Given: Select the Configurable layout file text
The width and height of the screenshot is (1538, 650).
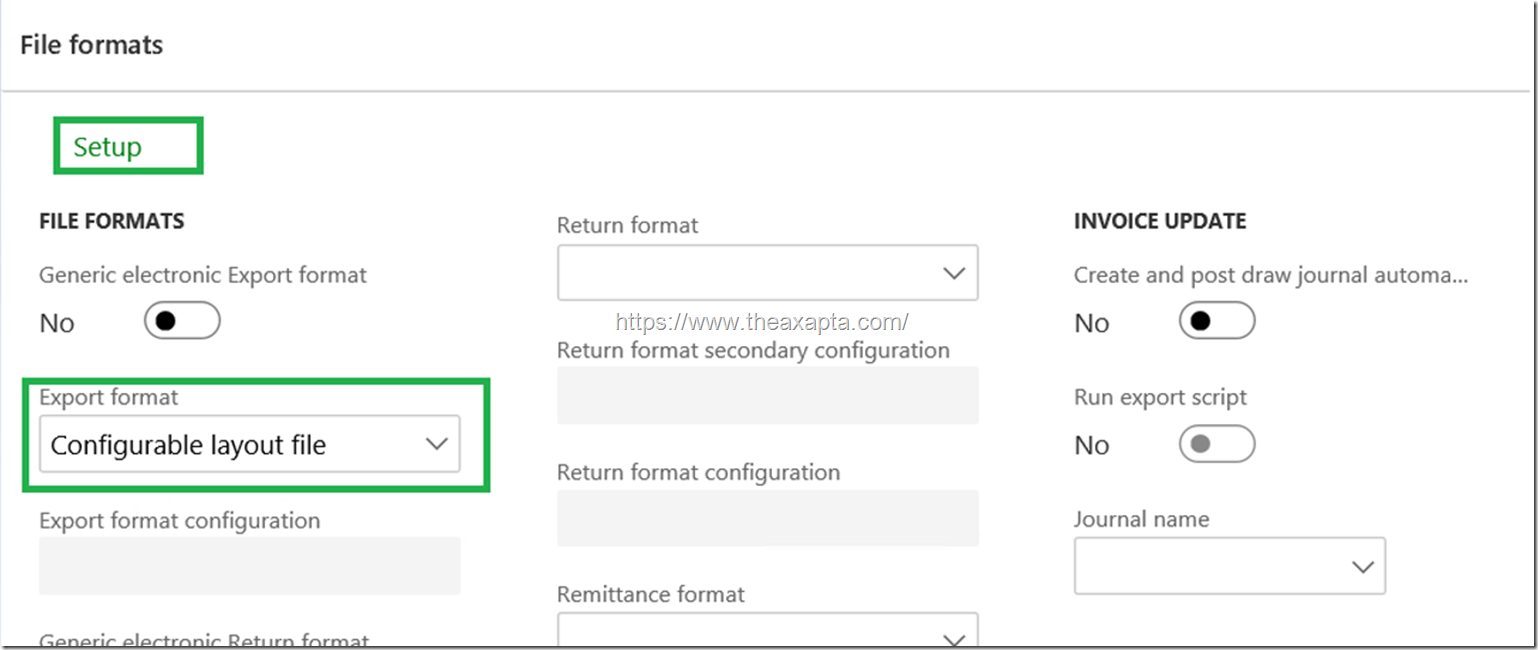Looking at the screenshot, I should point(188,445).
